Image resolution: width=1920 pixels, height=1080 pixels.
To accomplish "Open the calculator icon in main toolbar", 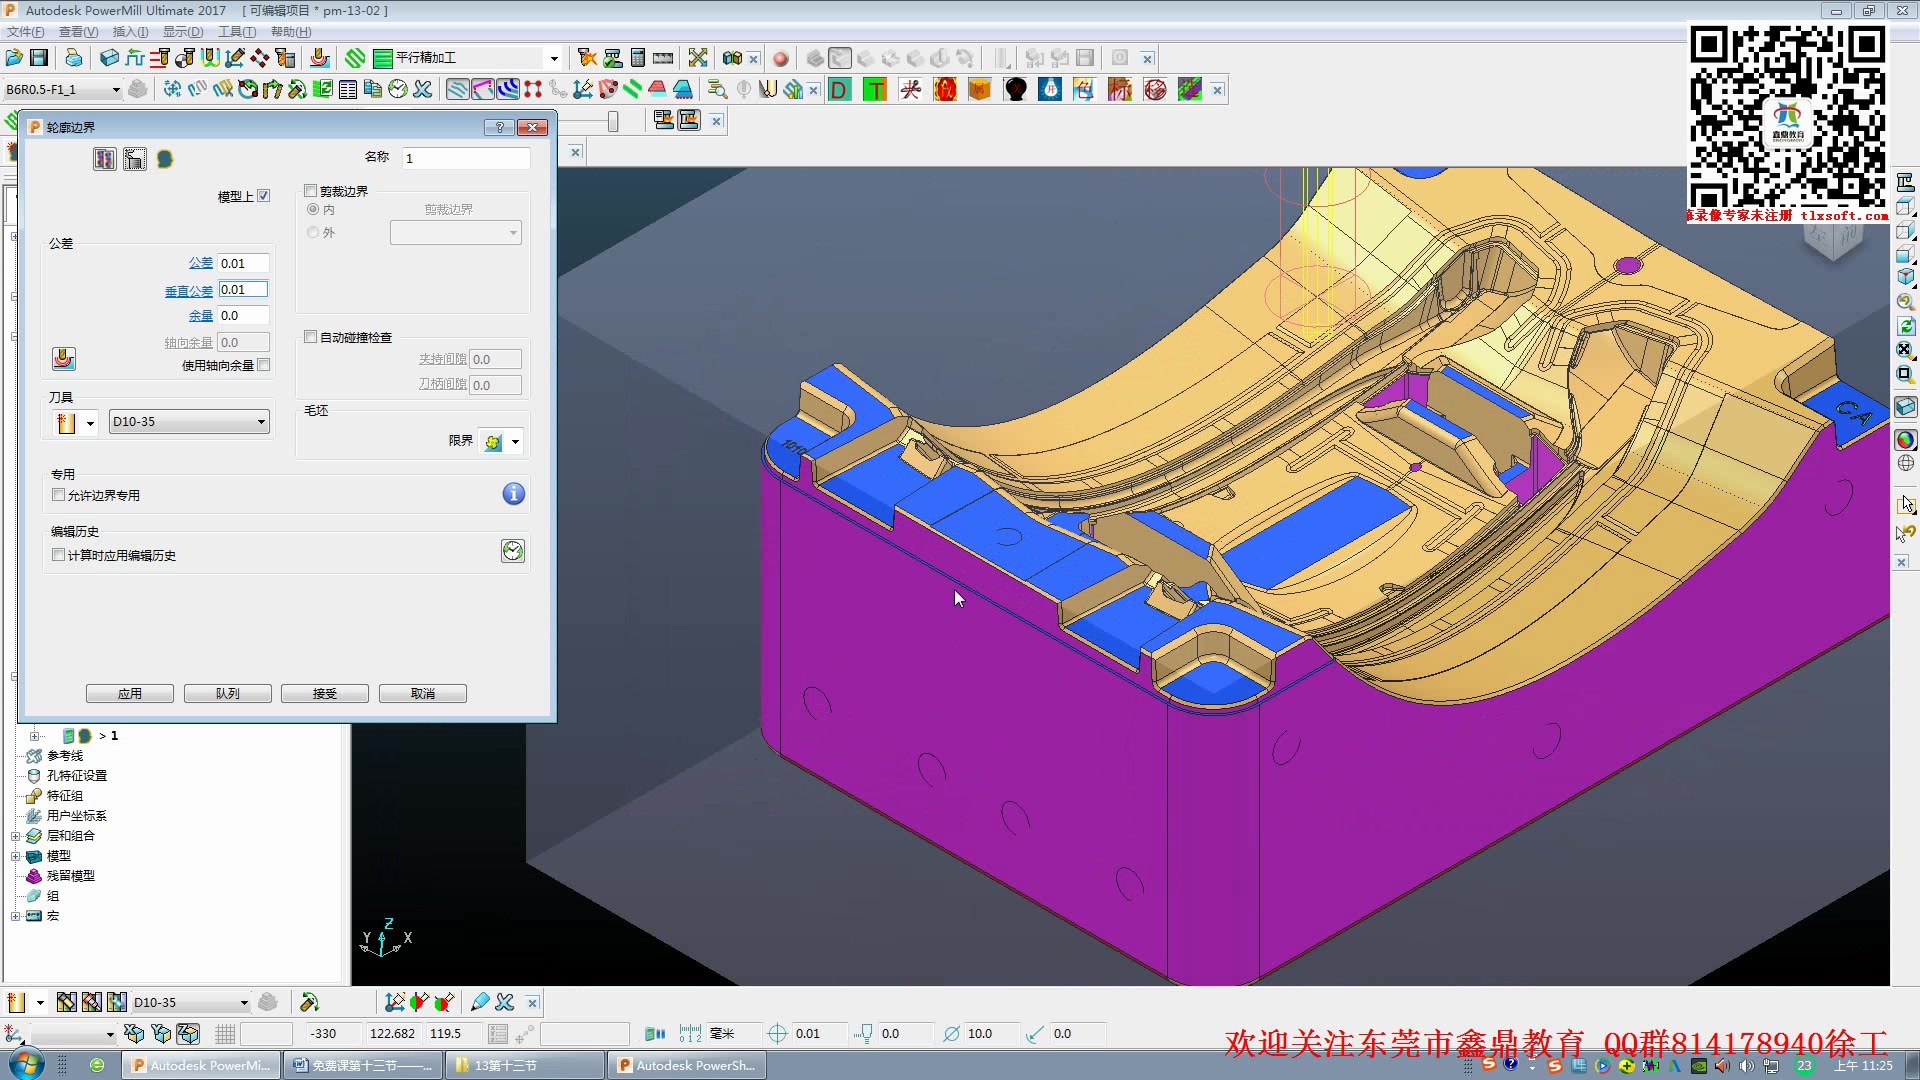I will coord(638,58).
